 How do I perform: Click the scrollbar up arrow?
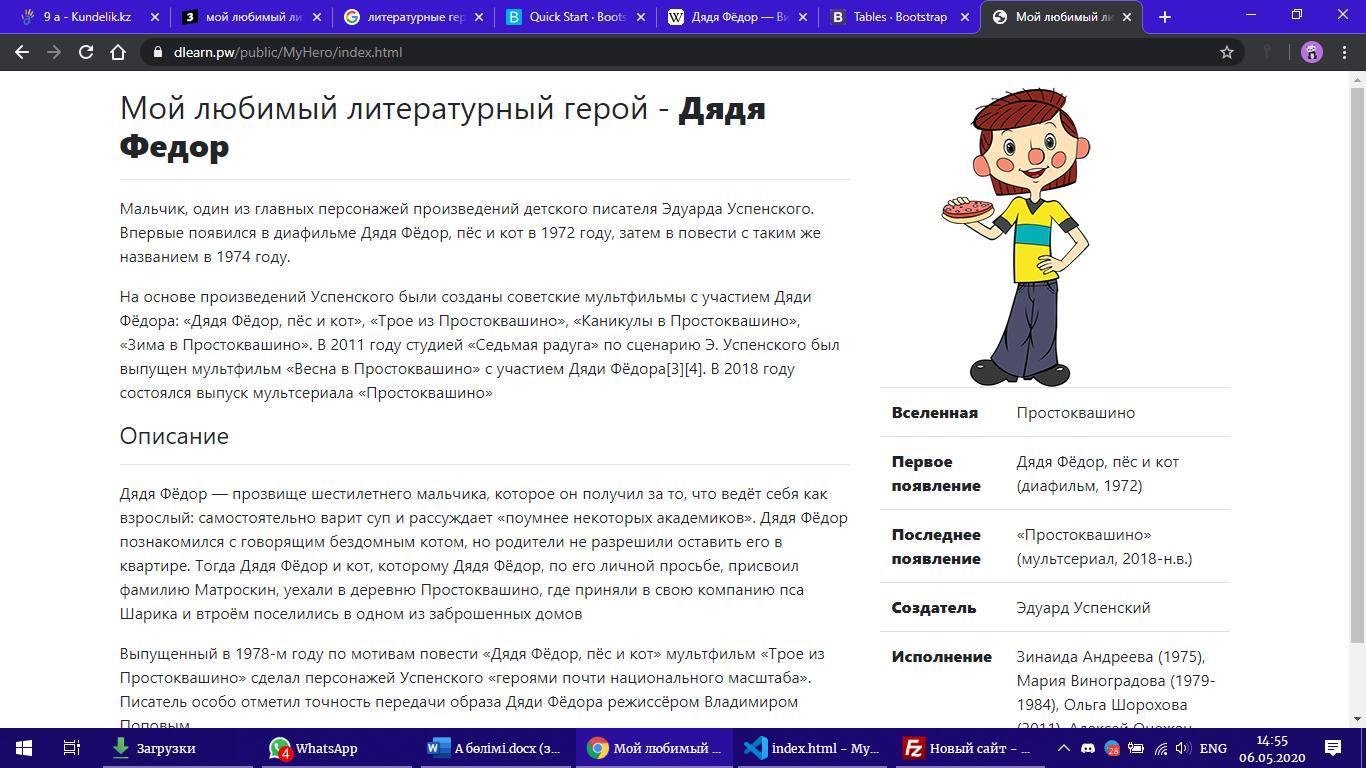click(x=1357, y=78)
